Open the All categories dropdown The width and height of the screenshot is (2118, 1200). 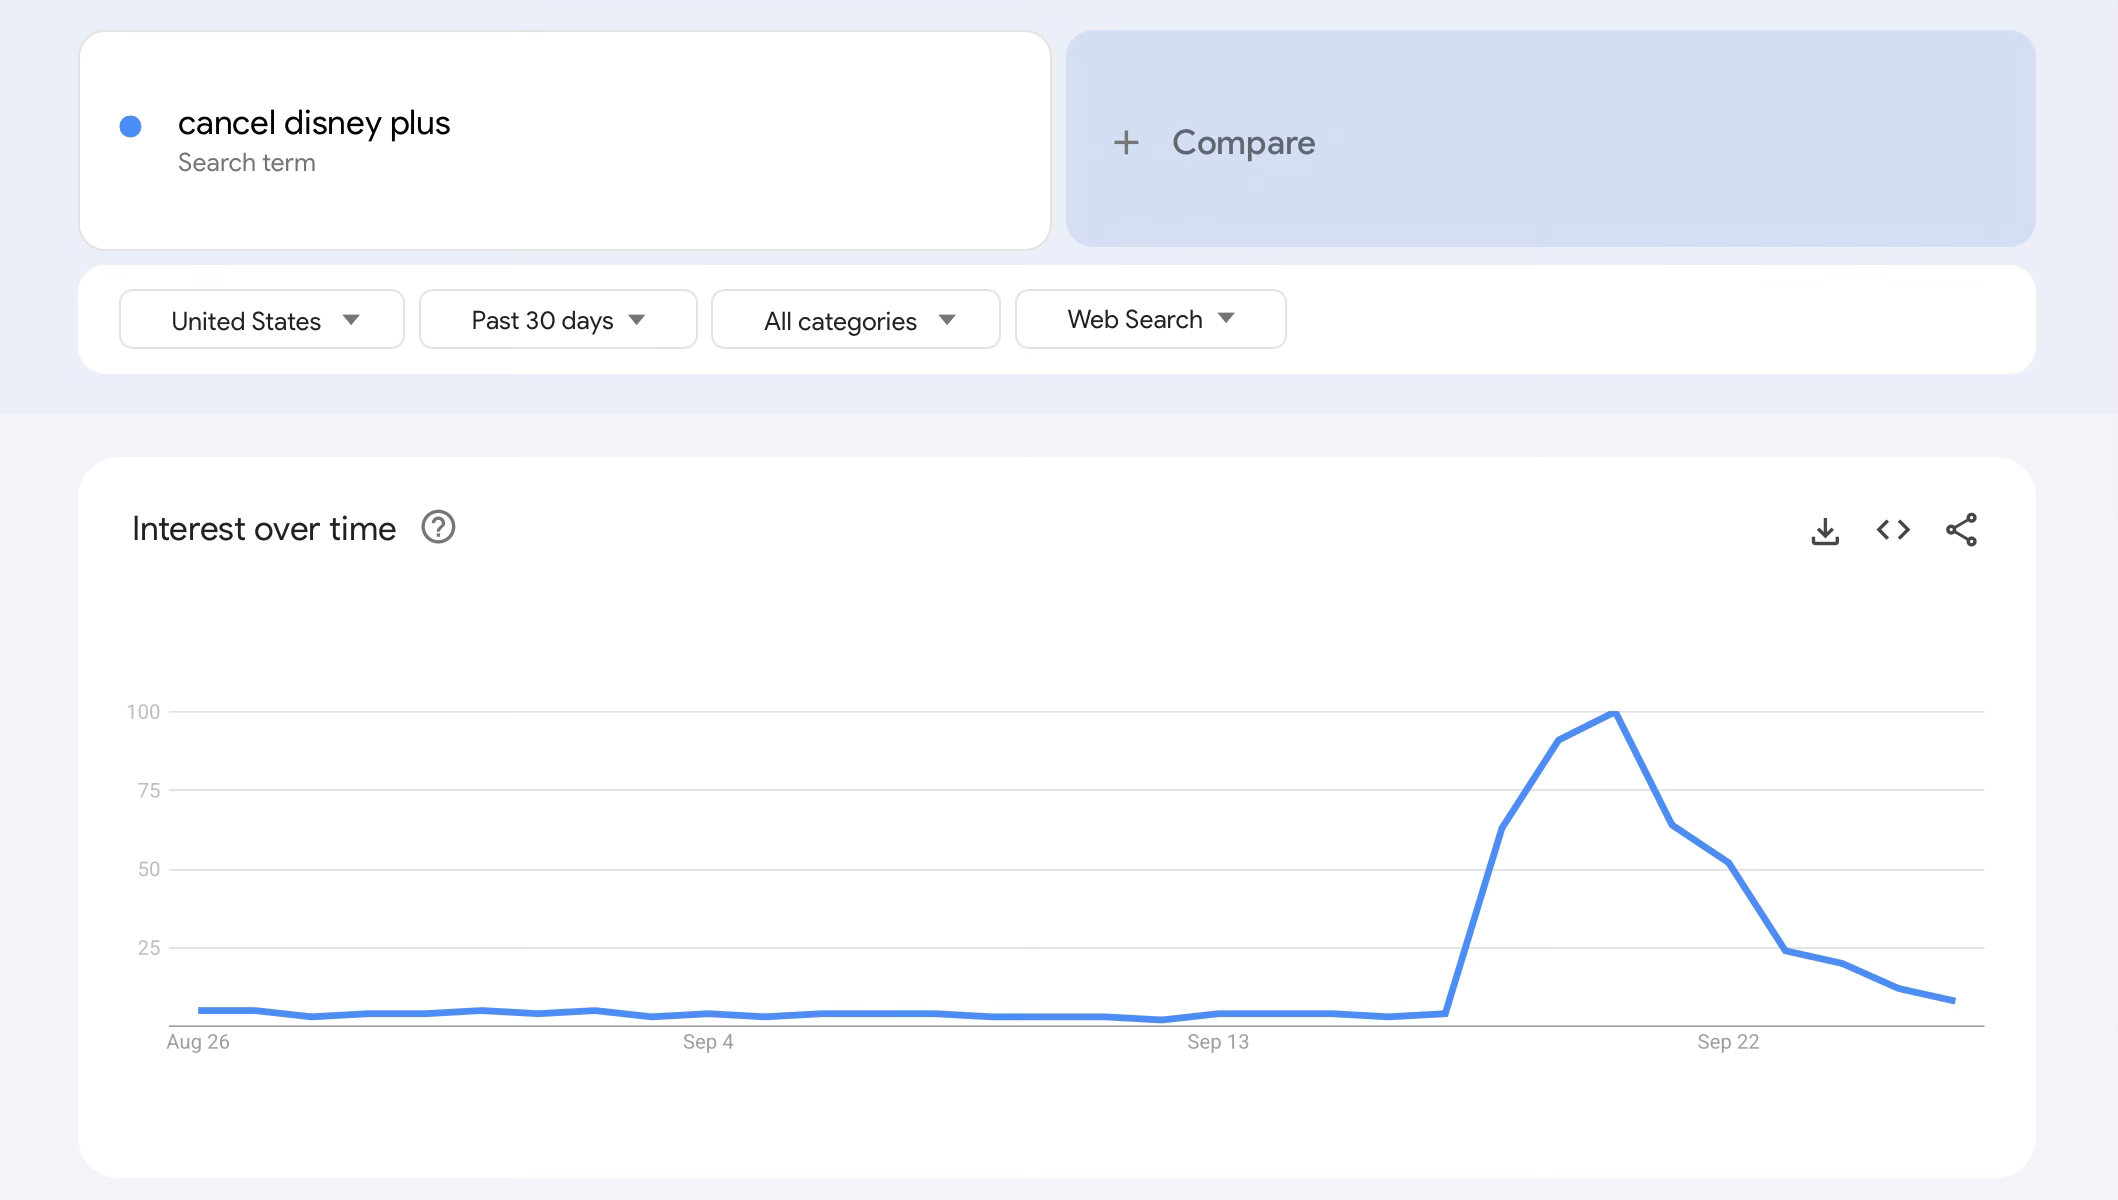(855, 320)
